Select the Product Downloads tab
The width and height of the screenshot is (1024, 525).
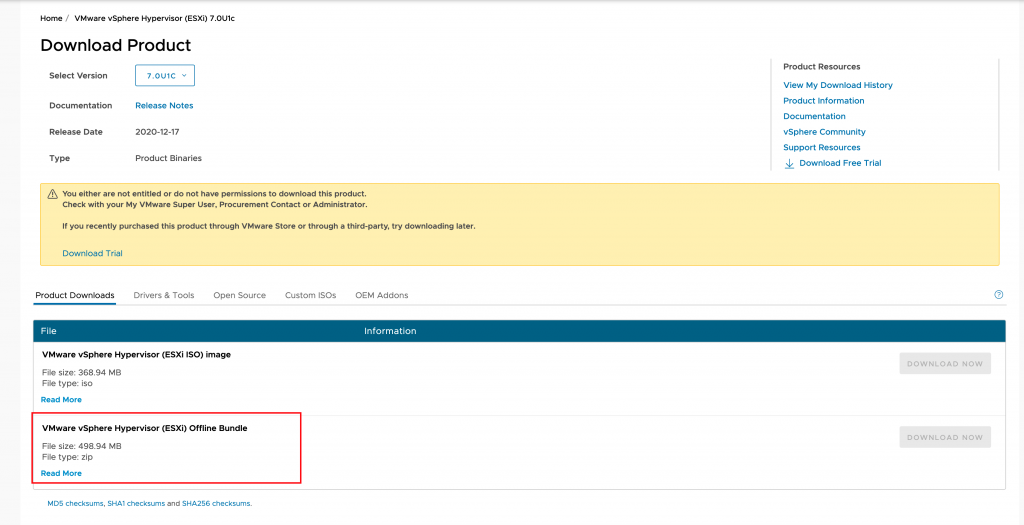75,295
